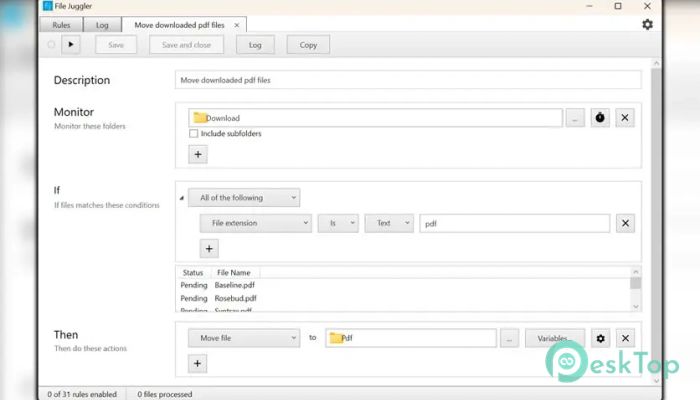Click the Pdf destination folder field
This screenshot has height=400, width=700.
[411, 338]
